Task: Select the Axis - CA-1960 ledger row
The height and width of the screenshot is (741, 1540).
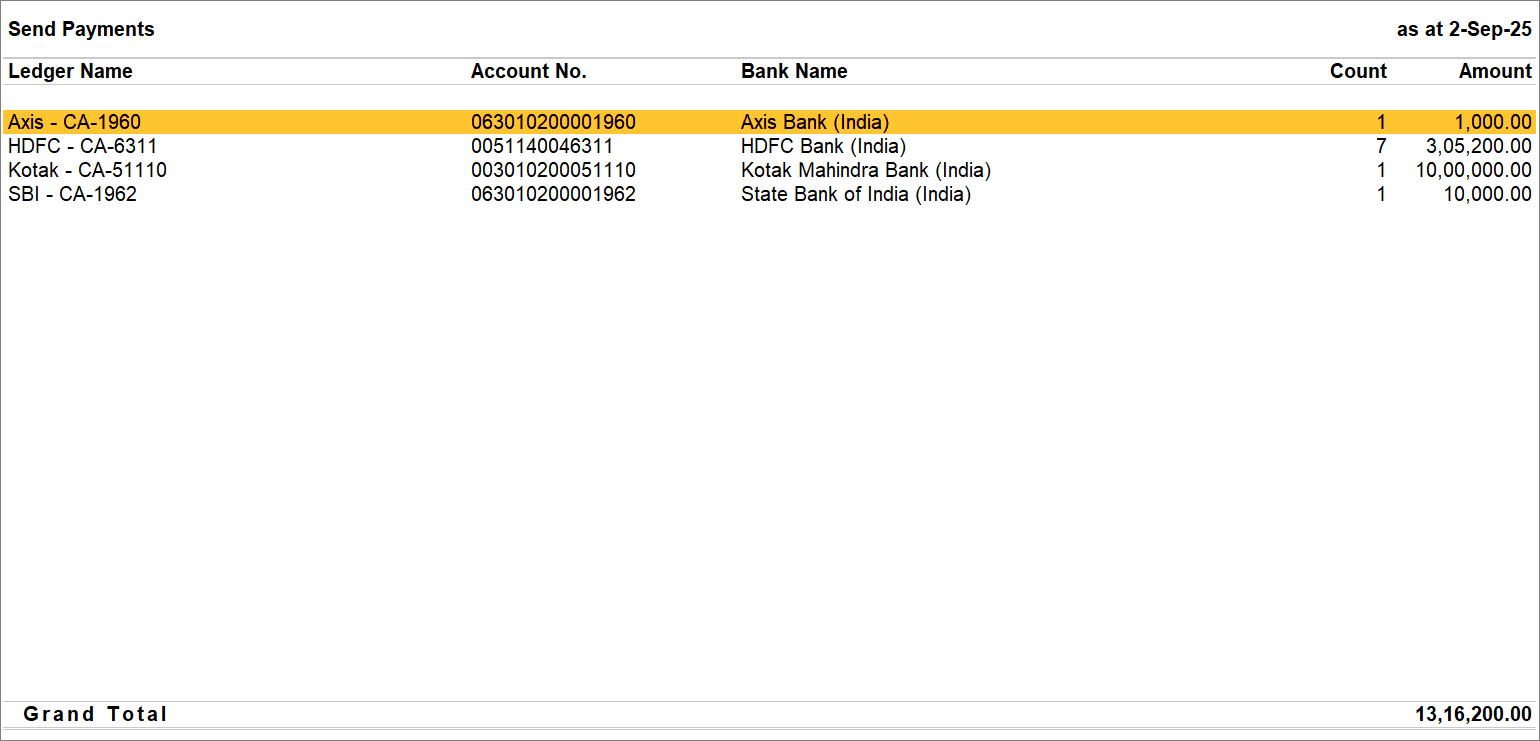Action: [x=75, y=122]
